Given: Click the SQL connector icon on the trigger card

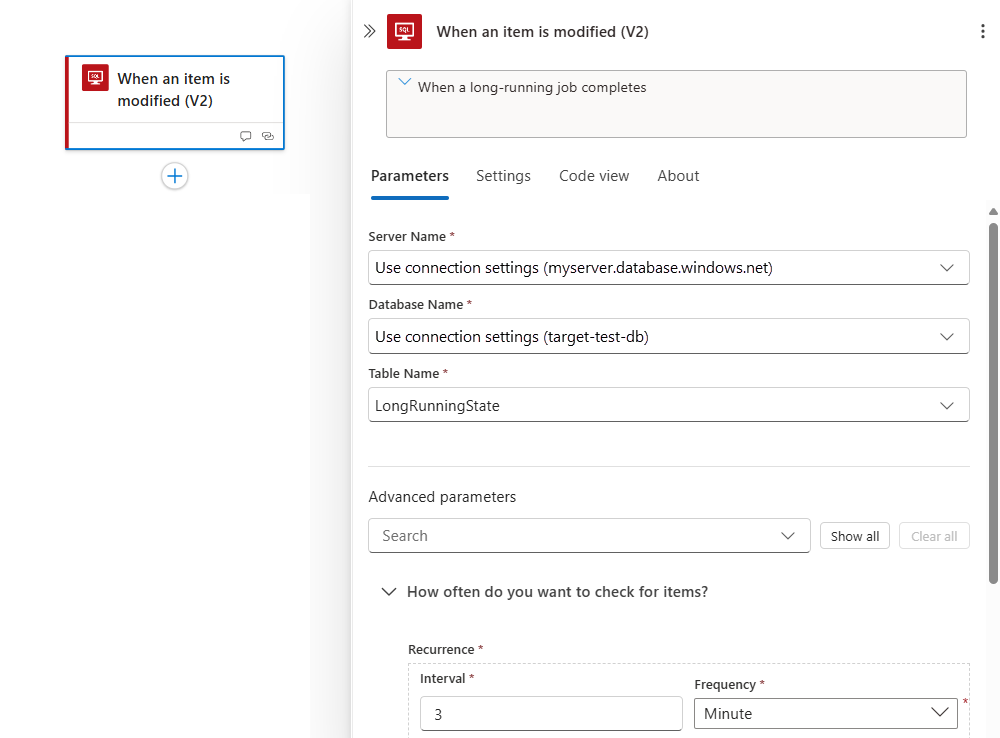Looking at the screenshot, I should point(96,79).
